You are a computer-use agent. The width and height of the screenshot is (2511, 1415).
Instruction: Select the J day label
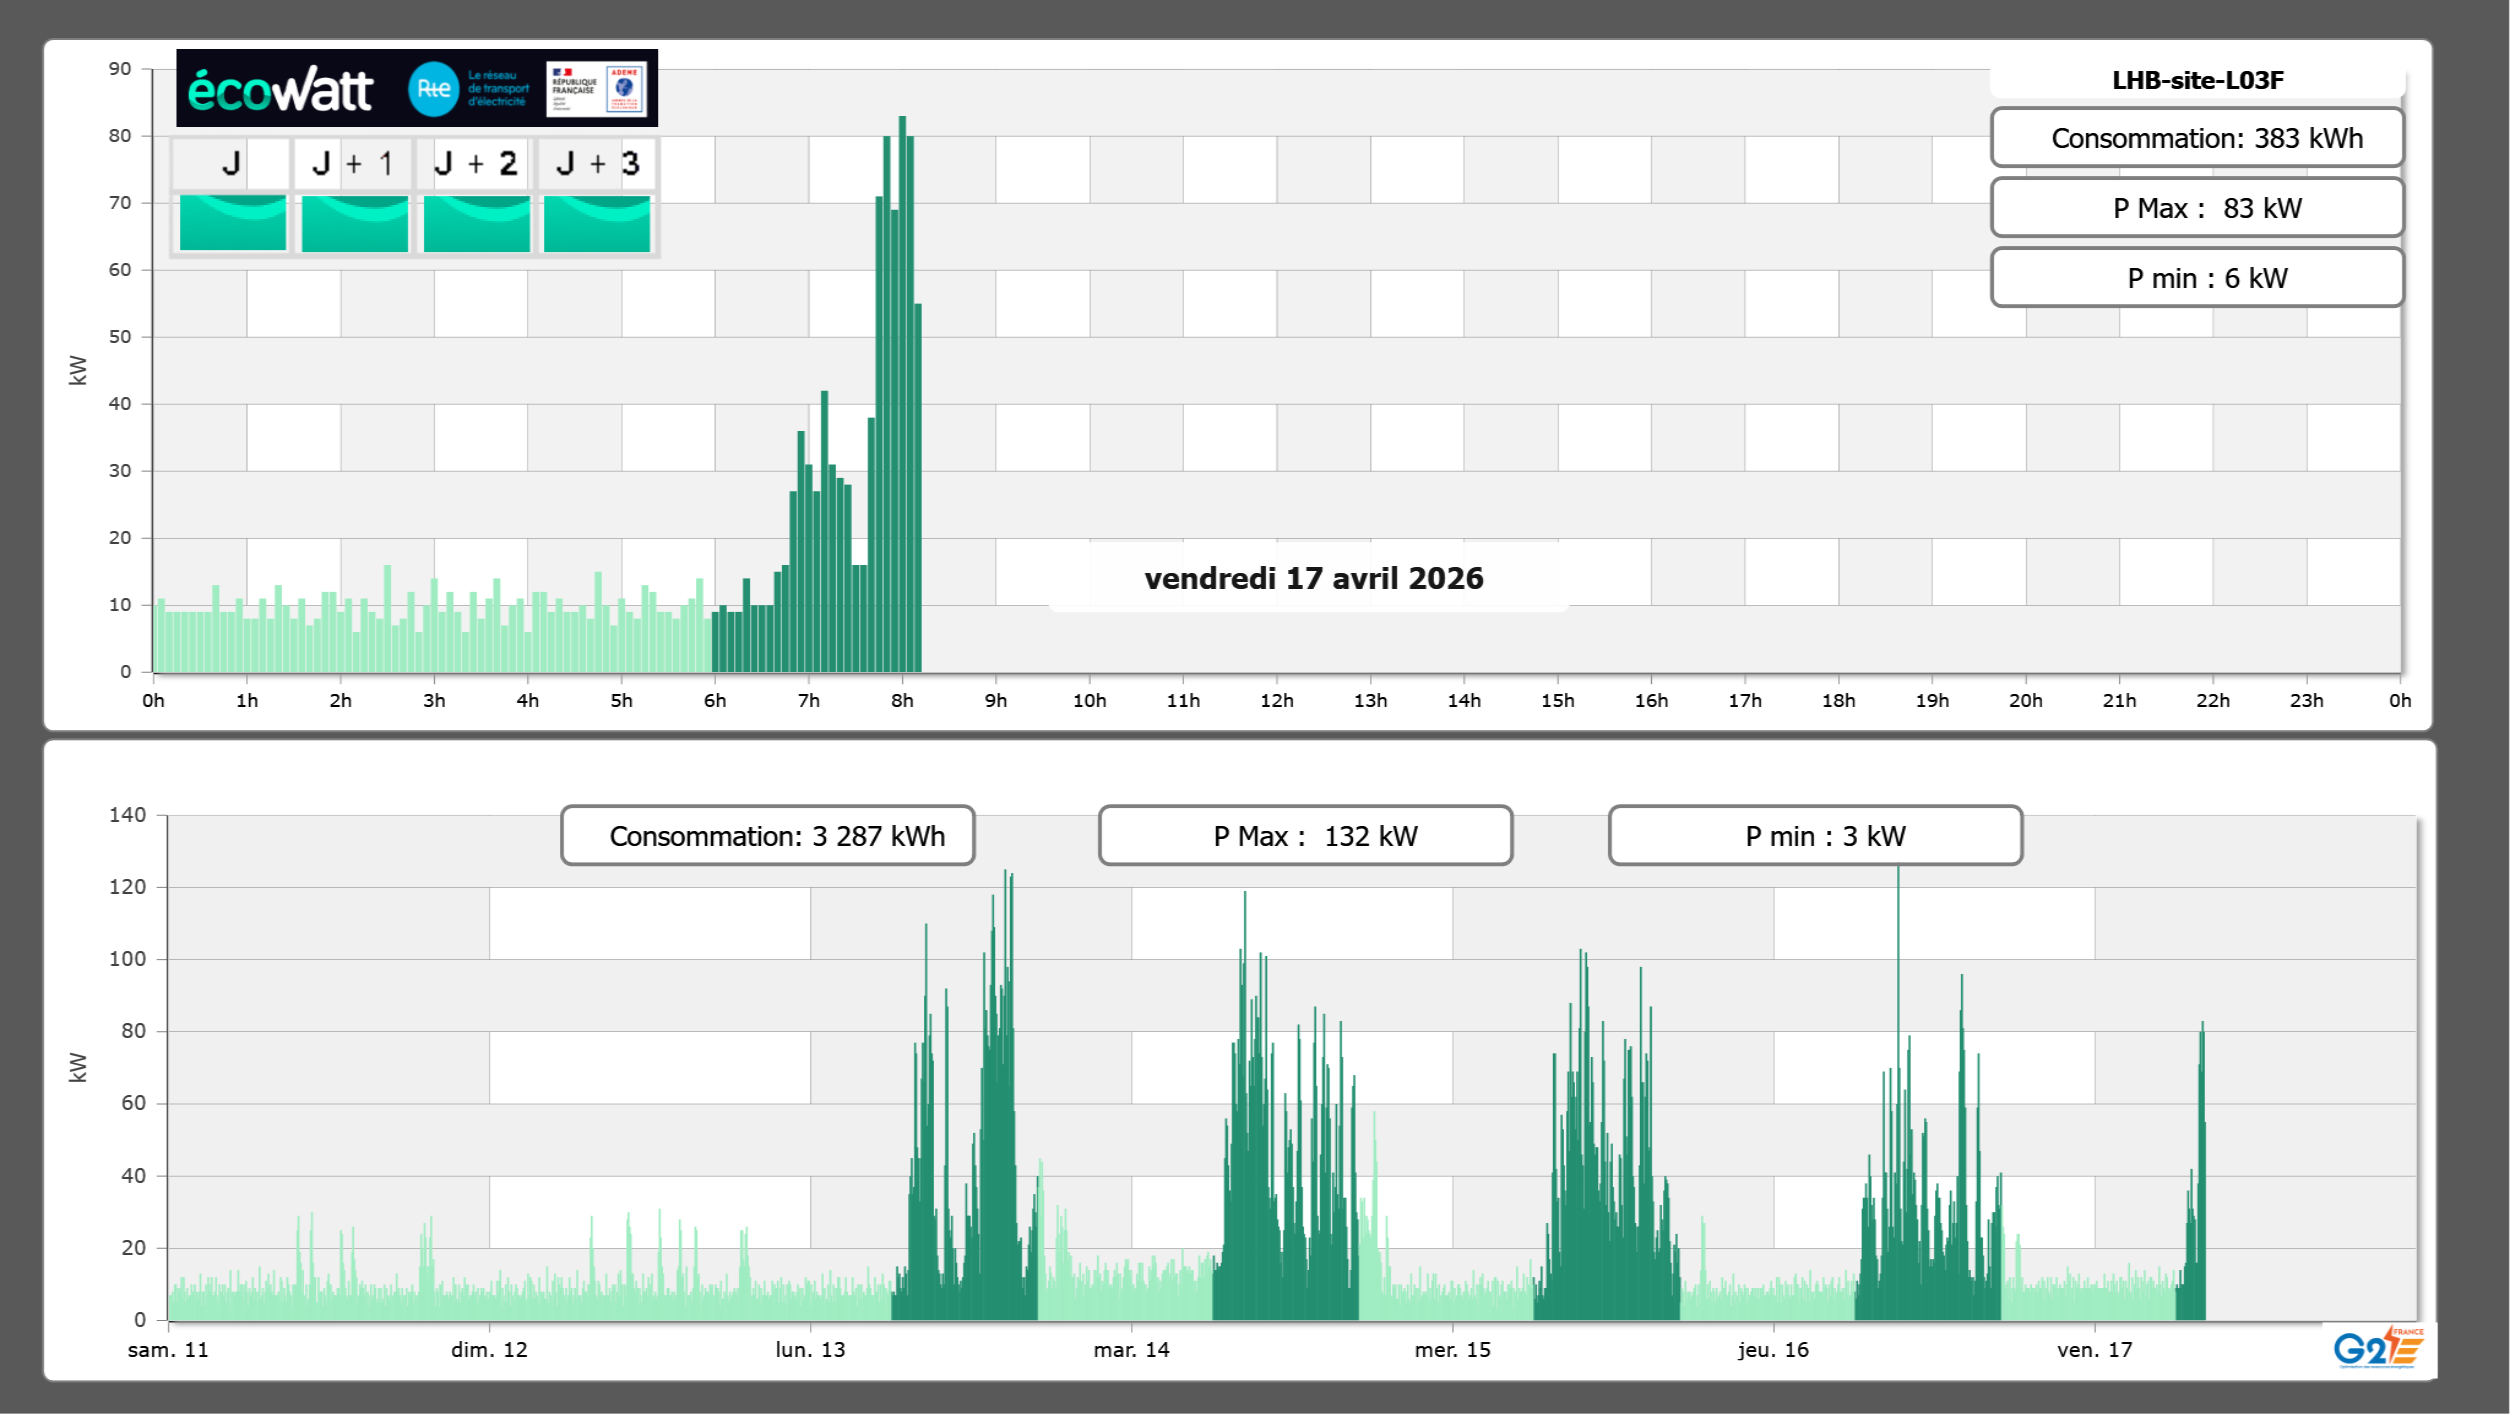coord(231,163)
